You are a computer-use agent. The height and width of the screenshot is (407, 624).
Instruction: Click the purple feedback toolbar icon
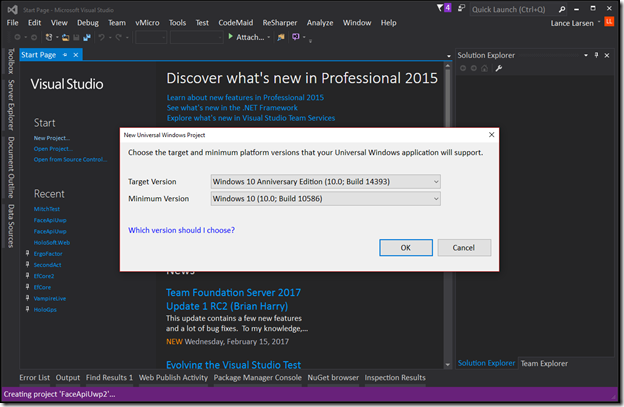[x=296, y=37]
